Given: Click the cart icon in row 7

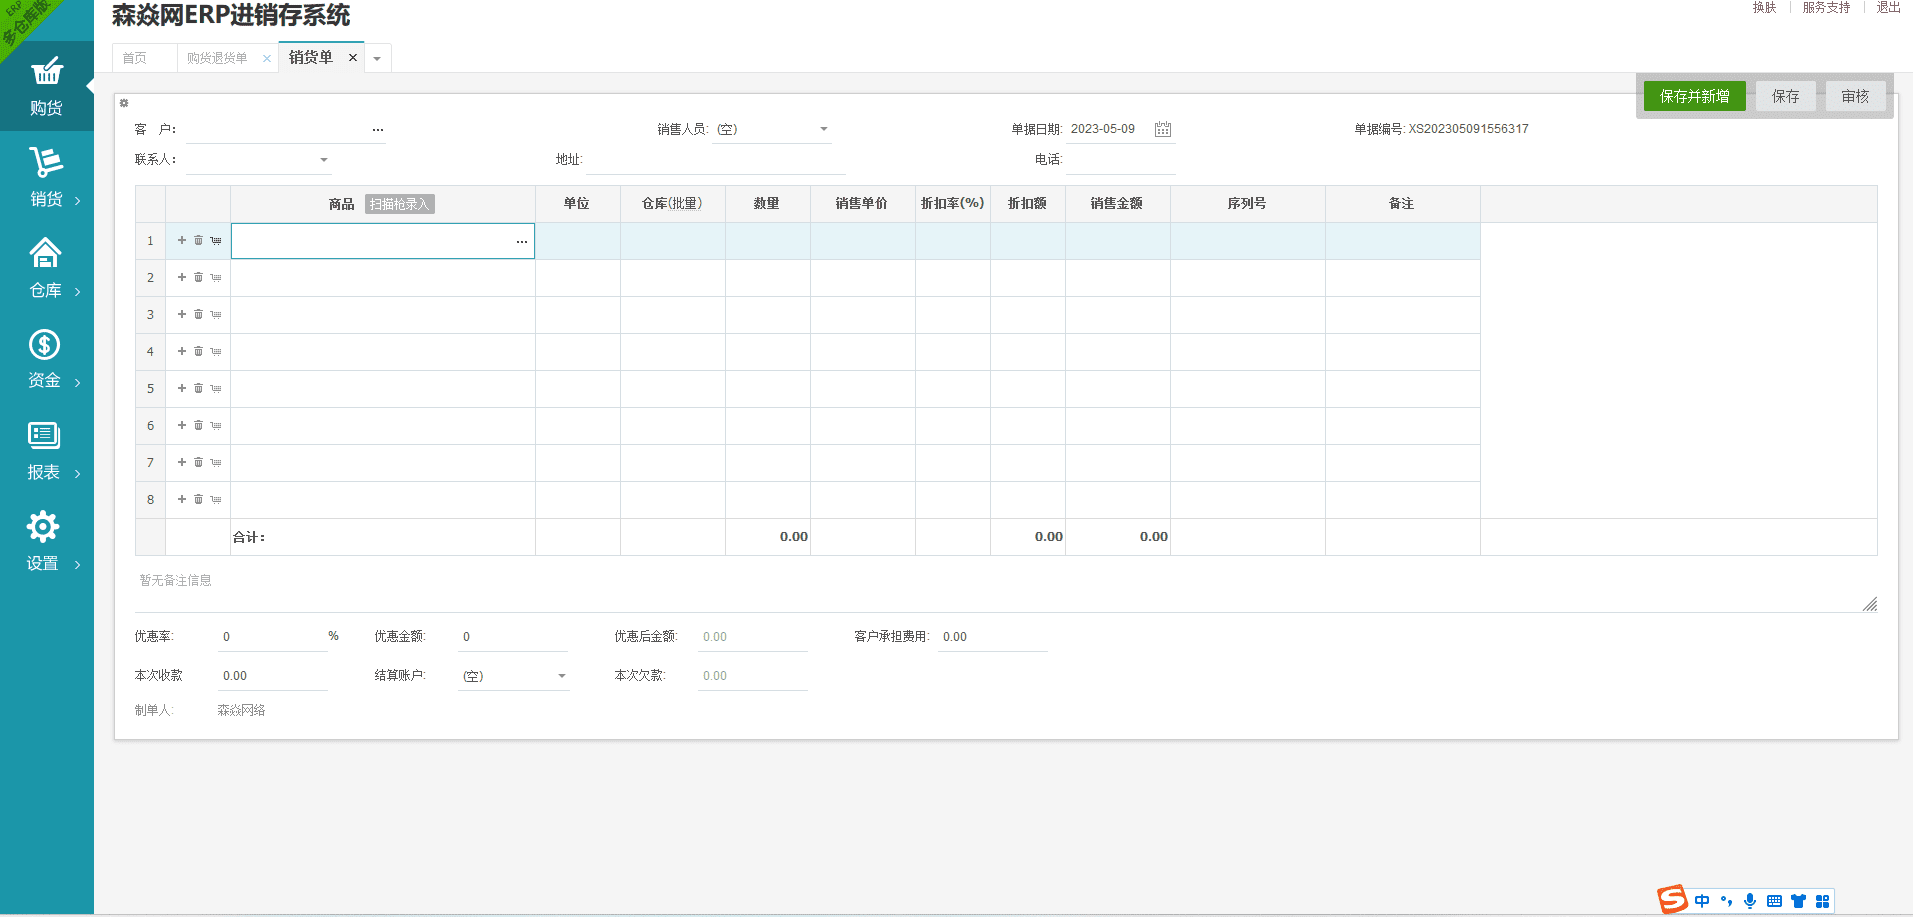Looking at the screenshot, I should coord(215,463).
